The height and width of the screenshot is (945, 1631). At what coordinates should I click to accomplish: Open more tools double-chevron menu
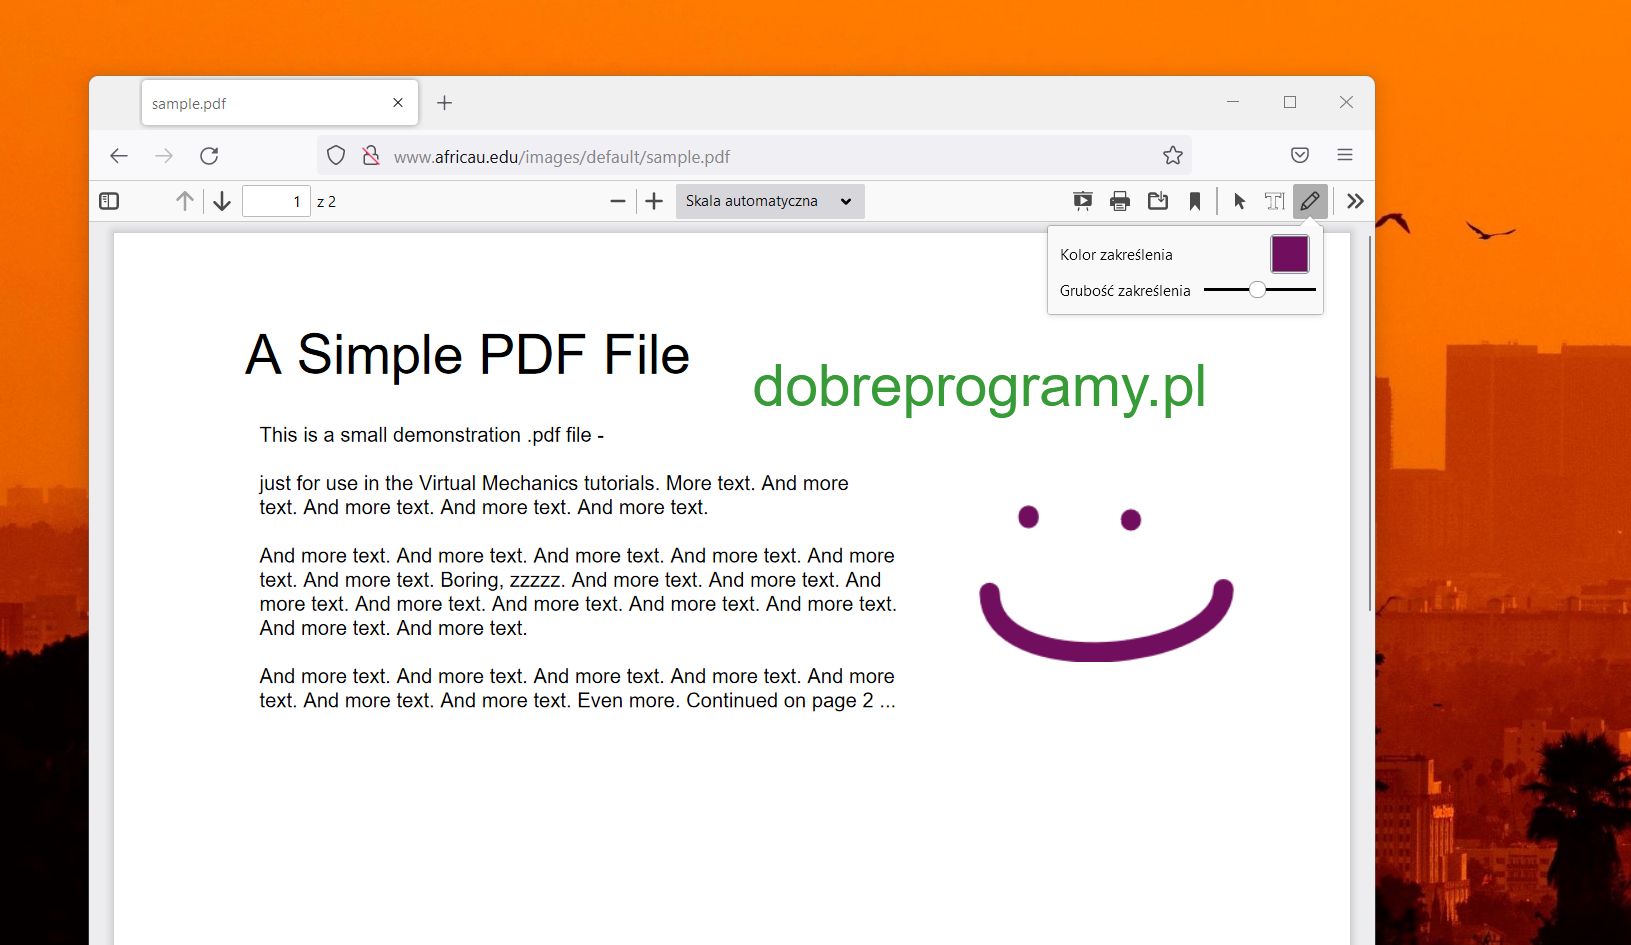(x=1355, y=201)
